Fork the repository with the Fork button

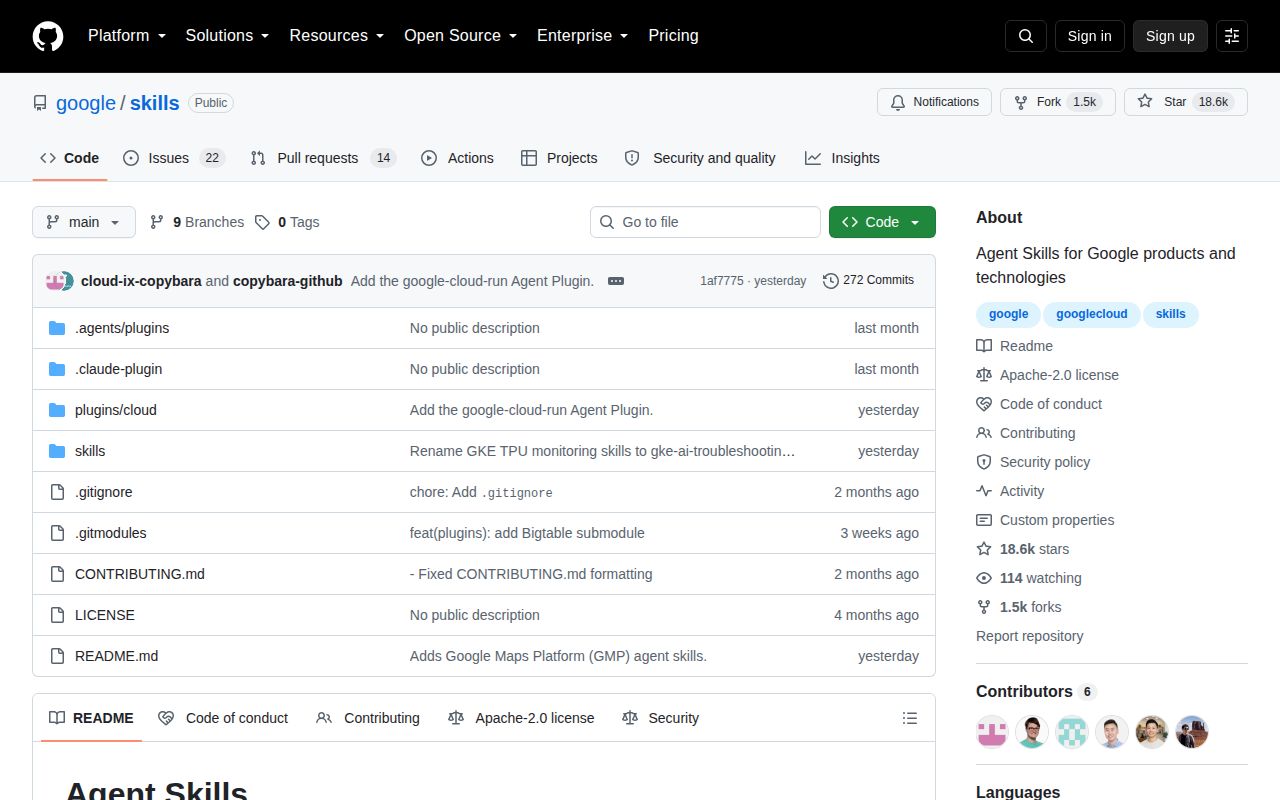[x=1058, y=102]
